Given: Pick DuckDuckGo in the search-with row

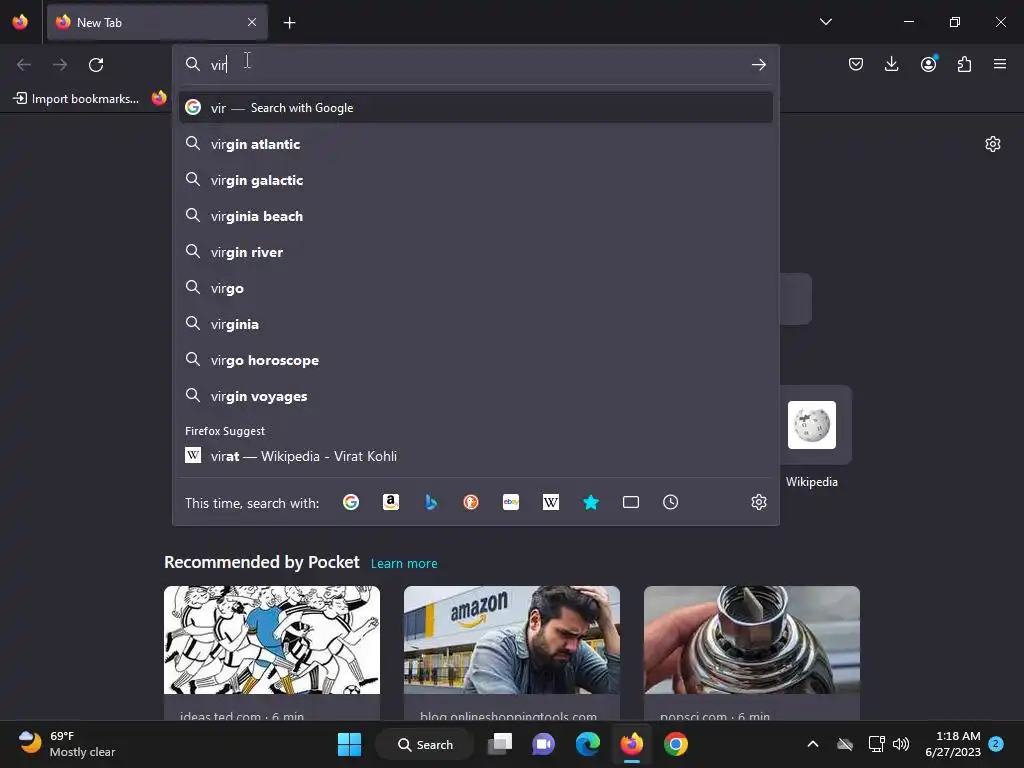Looking at the screenshot, I should [471, 502].
